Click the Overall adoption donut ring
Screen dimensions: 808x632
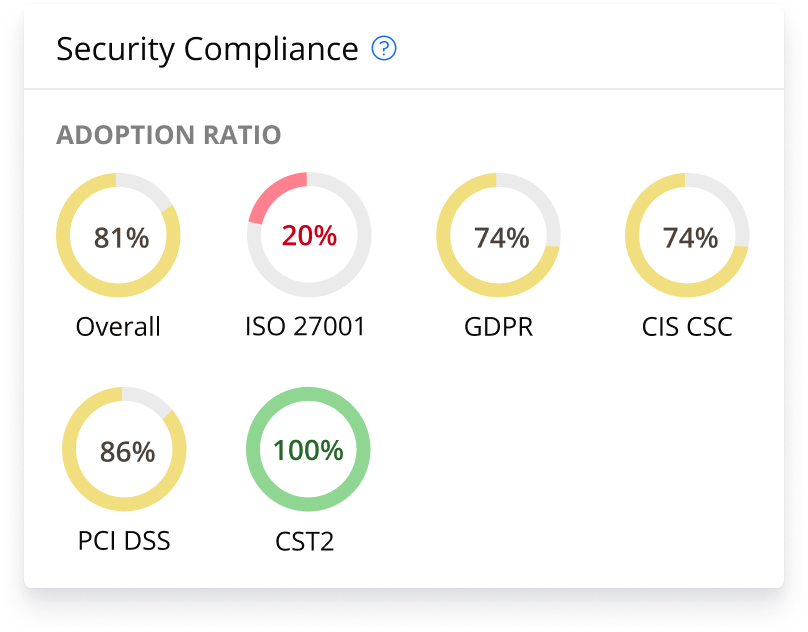pyautogui.click(x=62, y=237)
